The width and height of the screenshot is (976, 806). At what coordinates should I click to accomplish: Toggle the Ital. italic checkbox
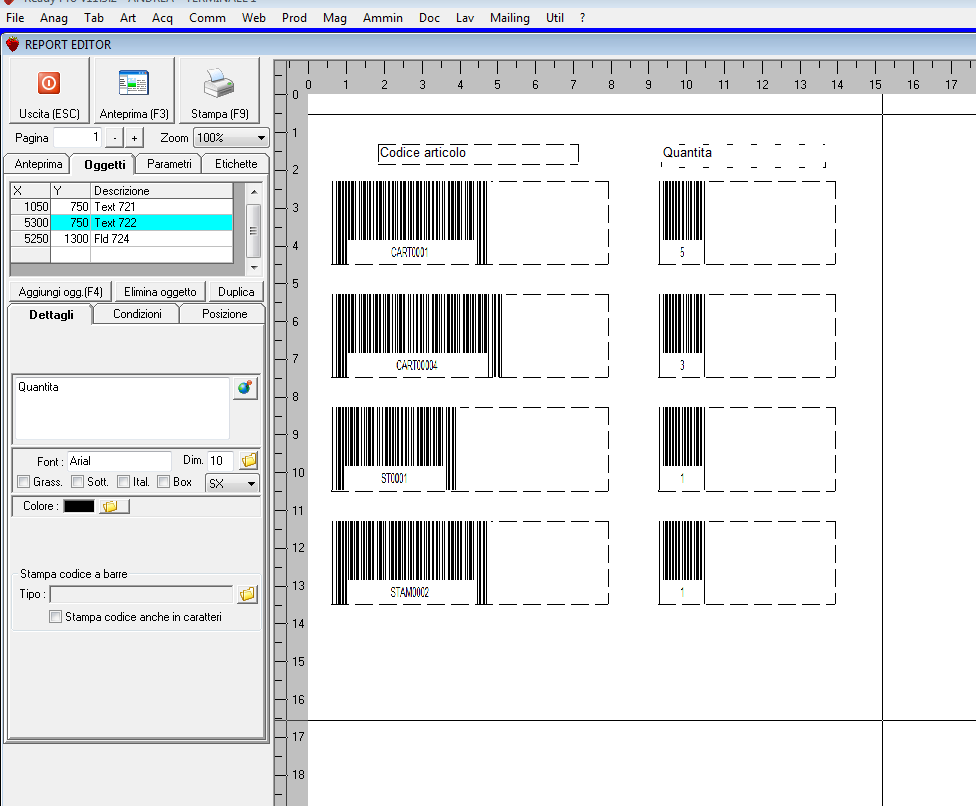pos(123,482)
